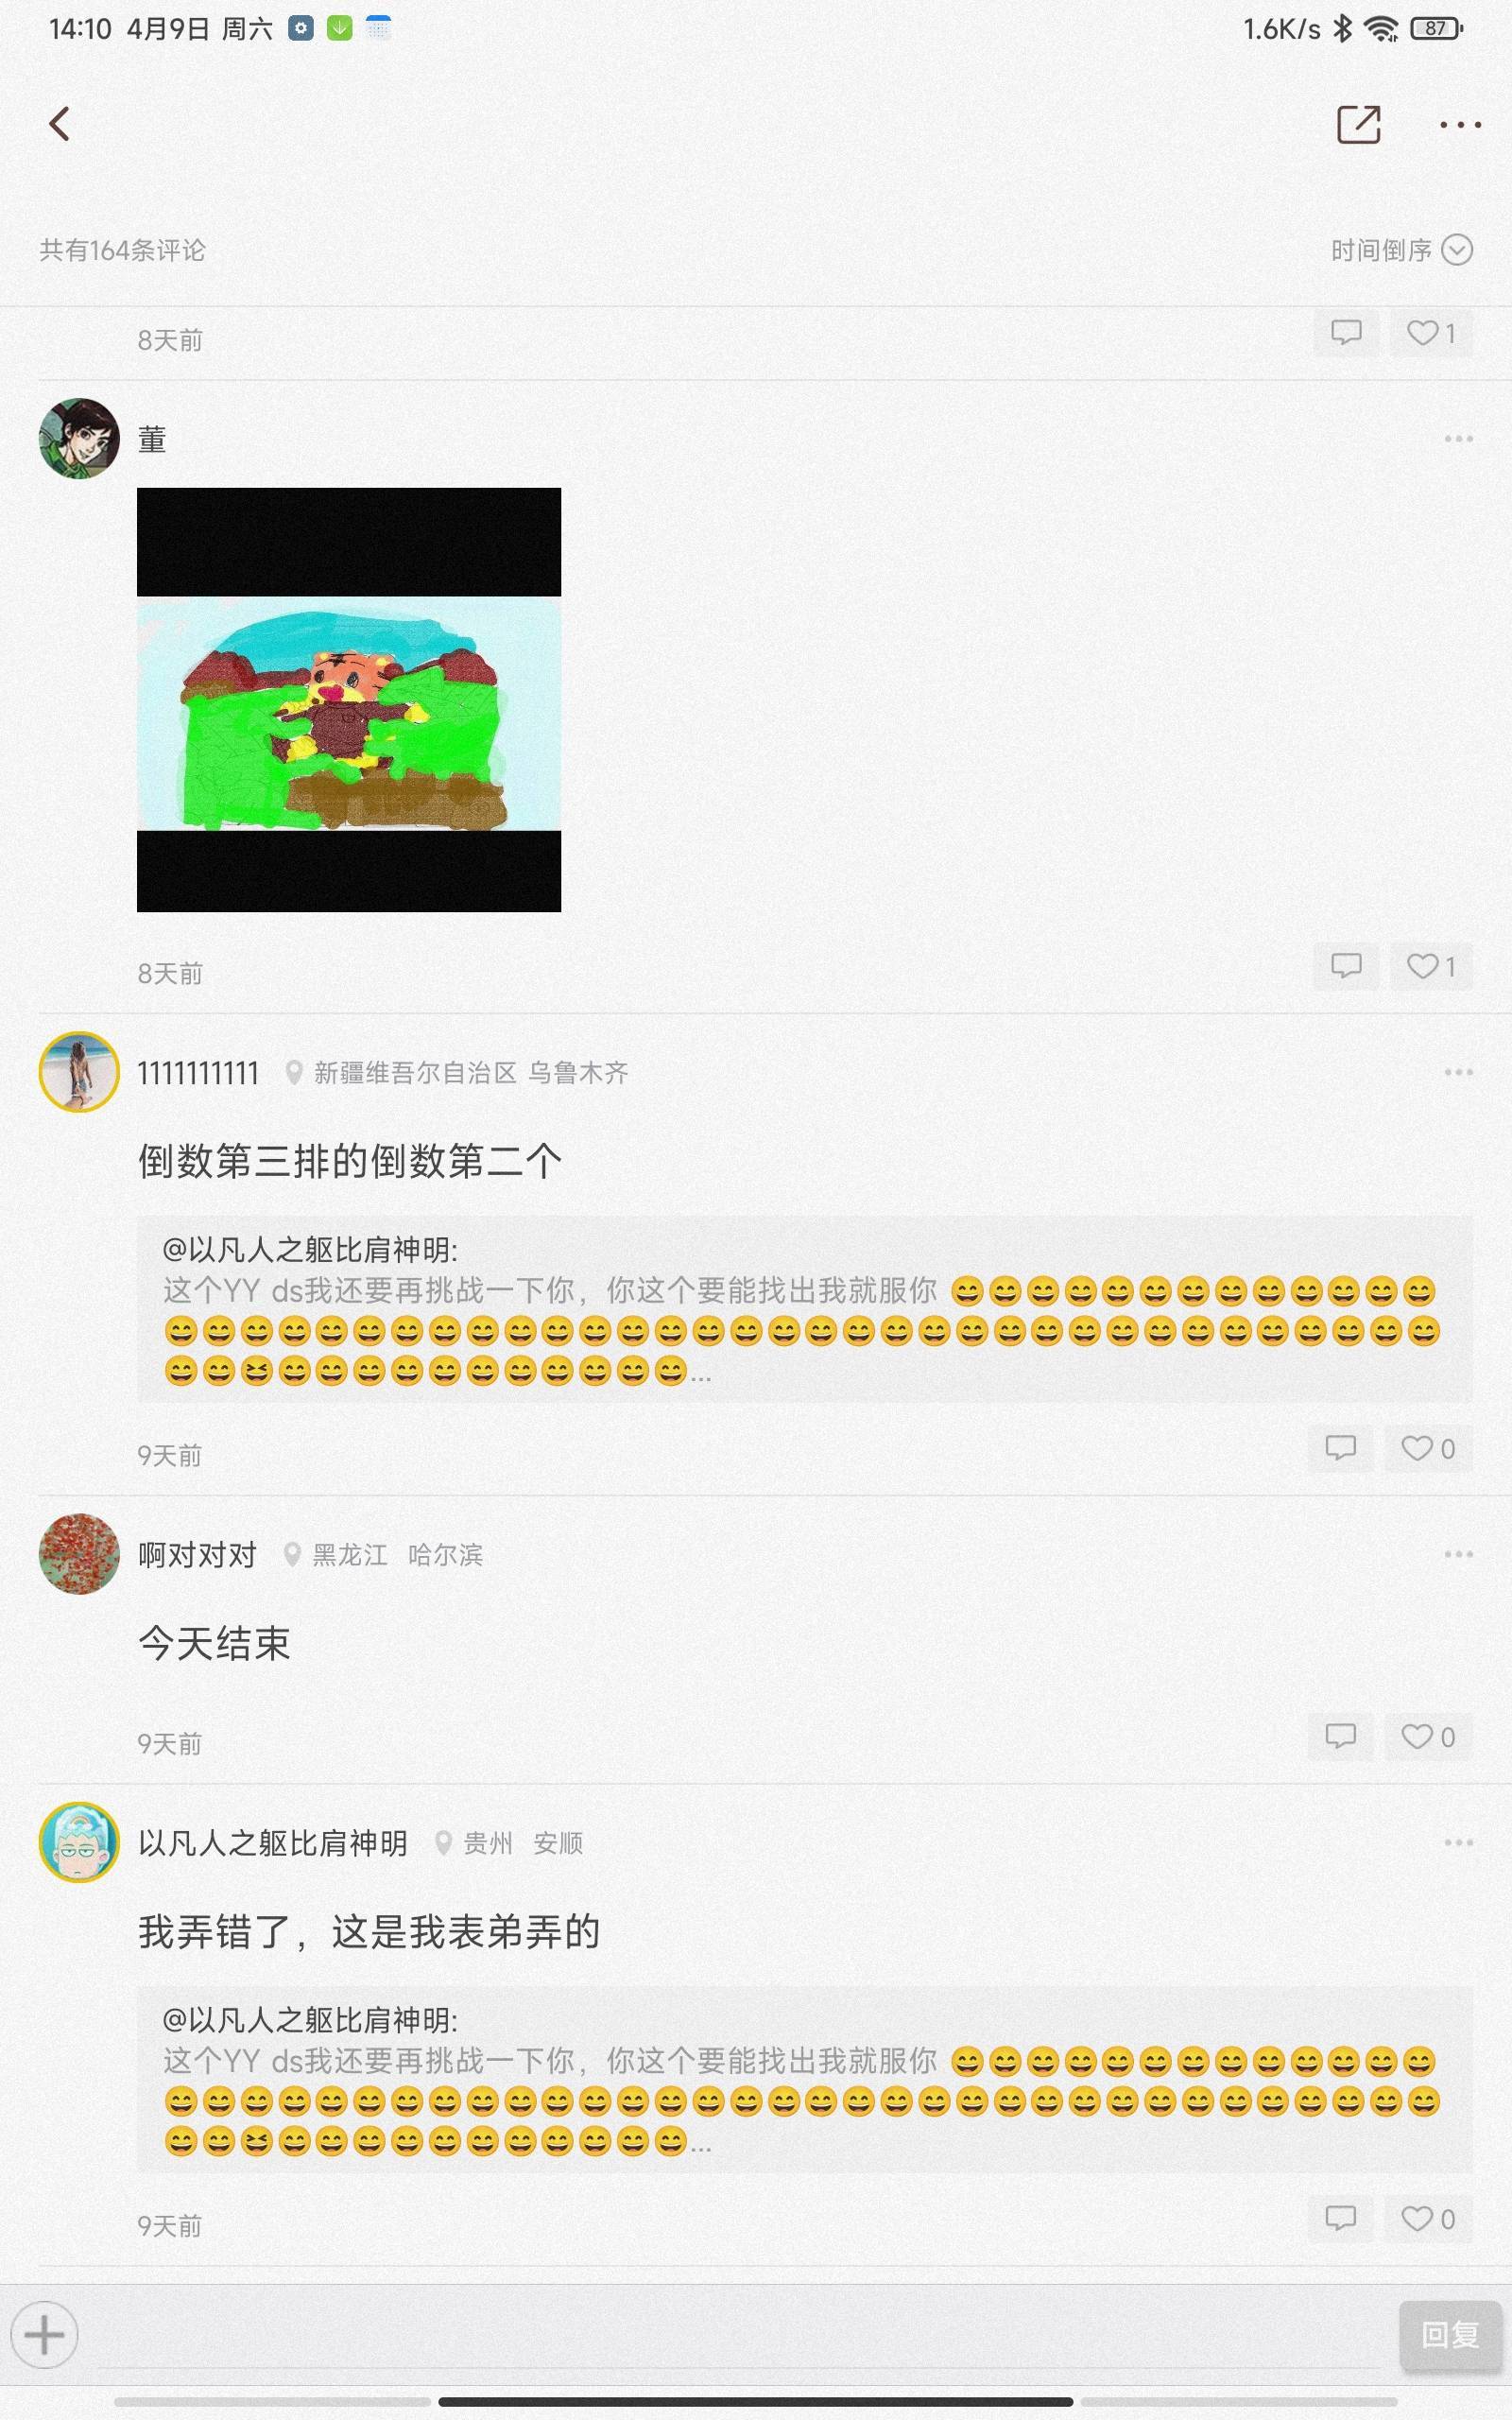Tap the plus attachment icon
1512x2420 pixels.
44,2335
